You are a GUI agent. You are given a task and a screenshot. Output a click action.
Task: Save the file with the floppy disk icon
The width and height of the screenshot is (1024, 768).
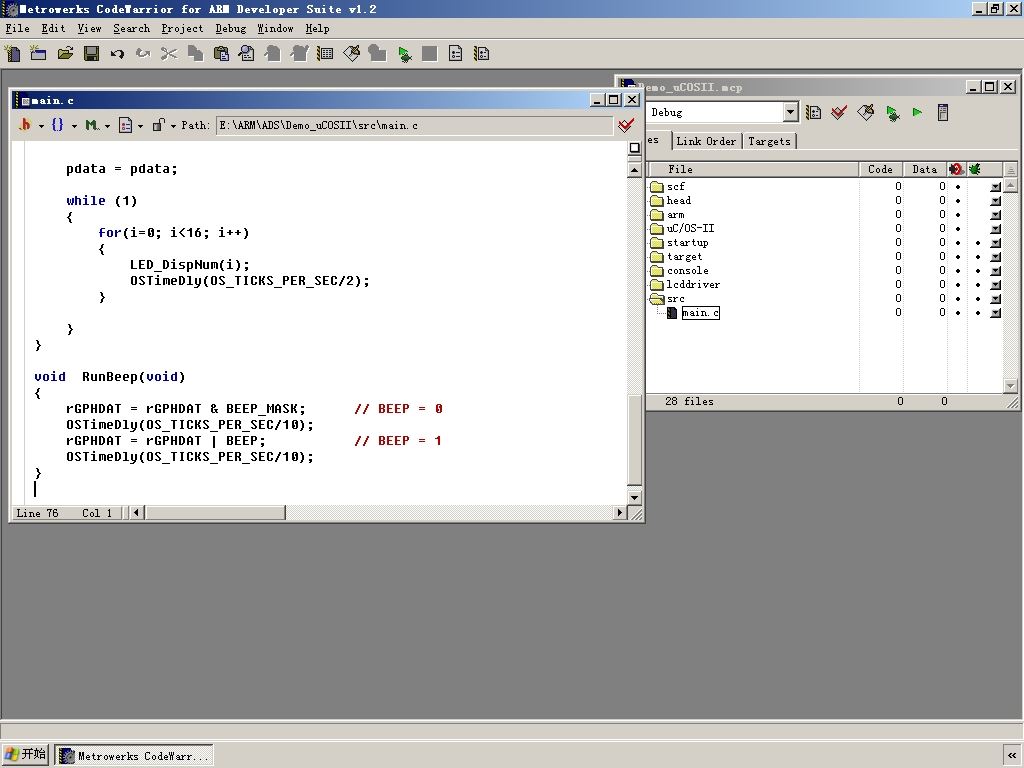(x=91, y=54)
